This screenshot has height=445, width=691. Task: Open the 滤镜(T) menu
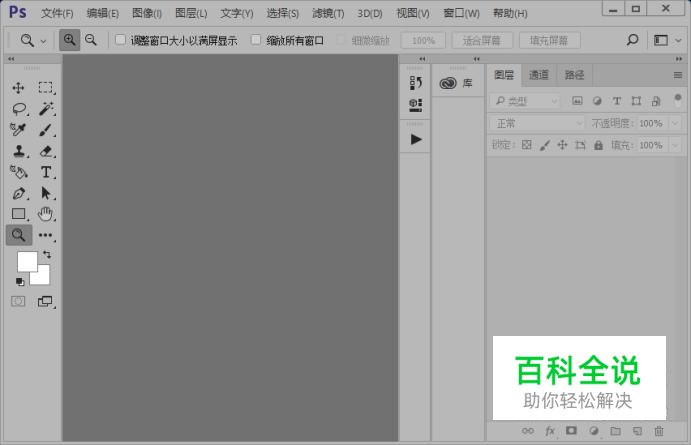(x=328, y=13)
